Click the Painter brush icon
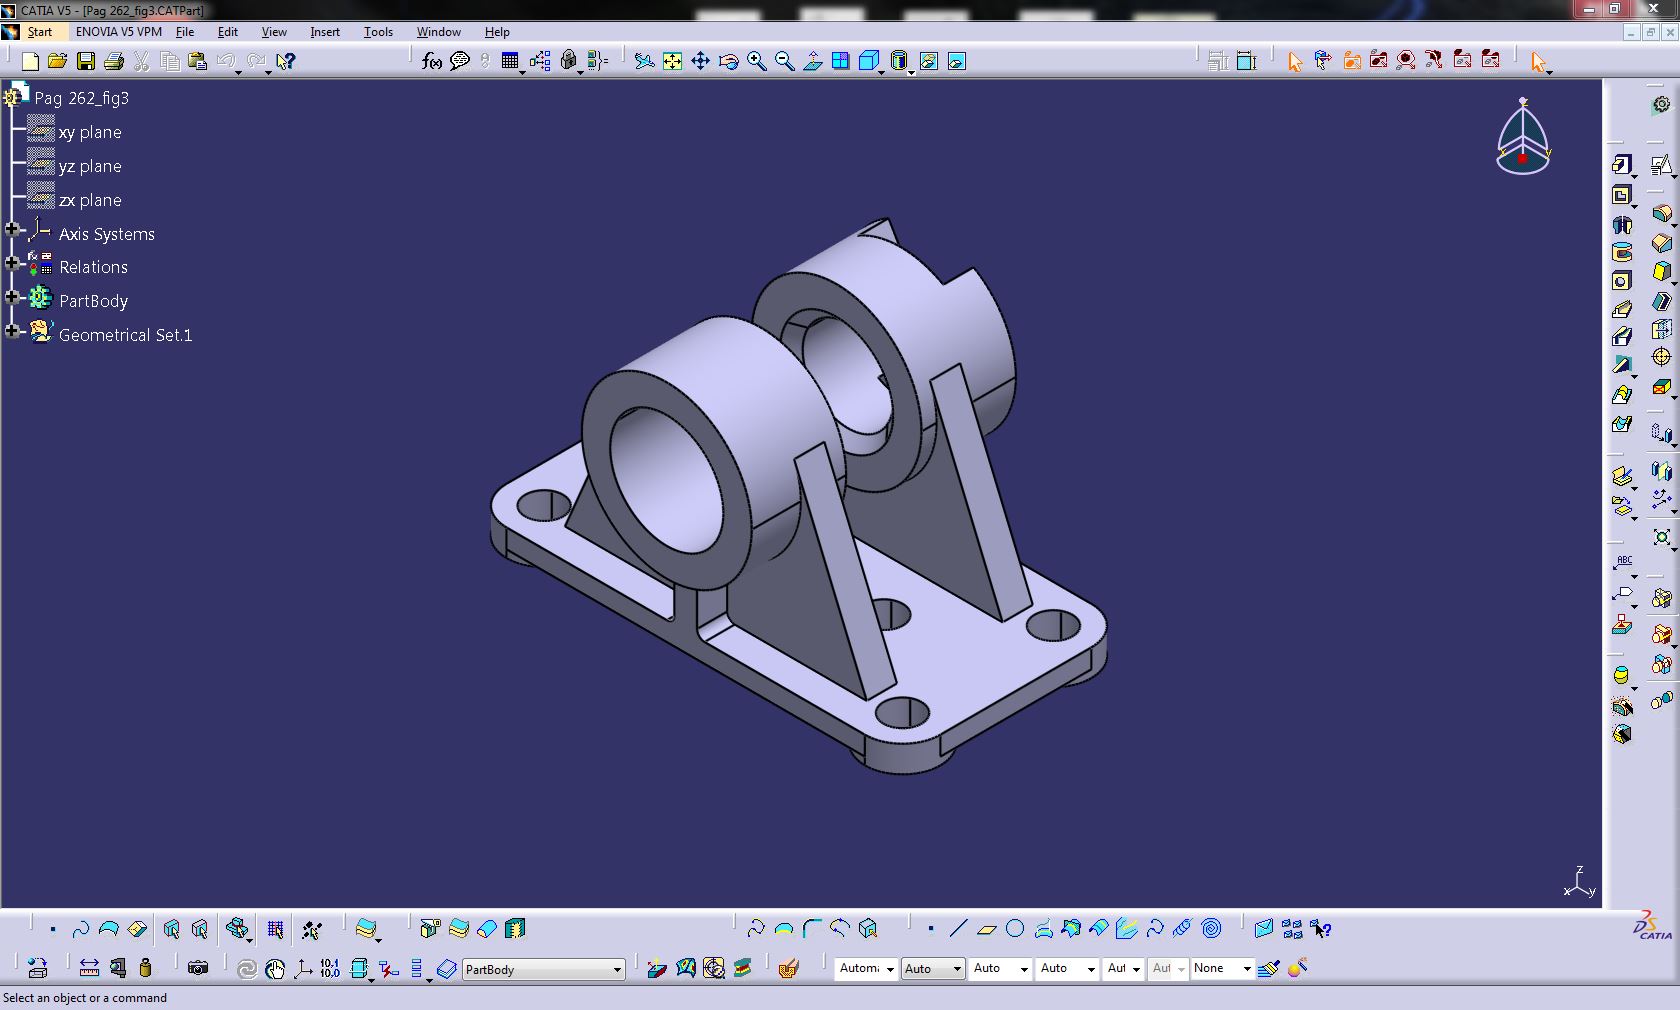Viewport: 1680px width, 1010px height. pyautogui.click(x=1269, y=968)
